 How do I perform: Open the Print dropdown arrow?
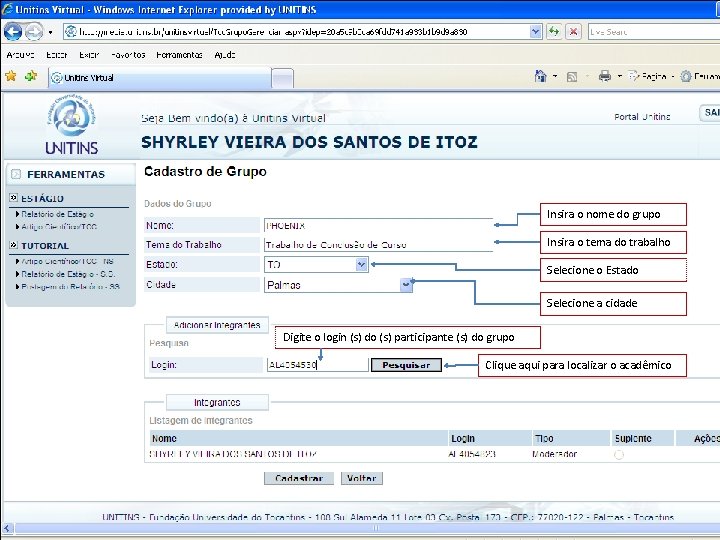(x=619, y=76)
